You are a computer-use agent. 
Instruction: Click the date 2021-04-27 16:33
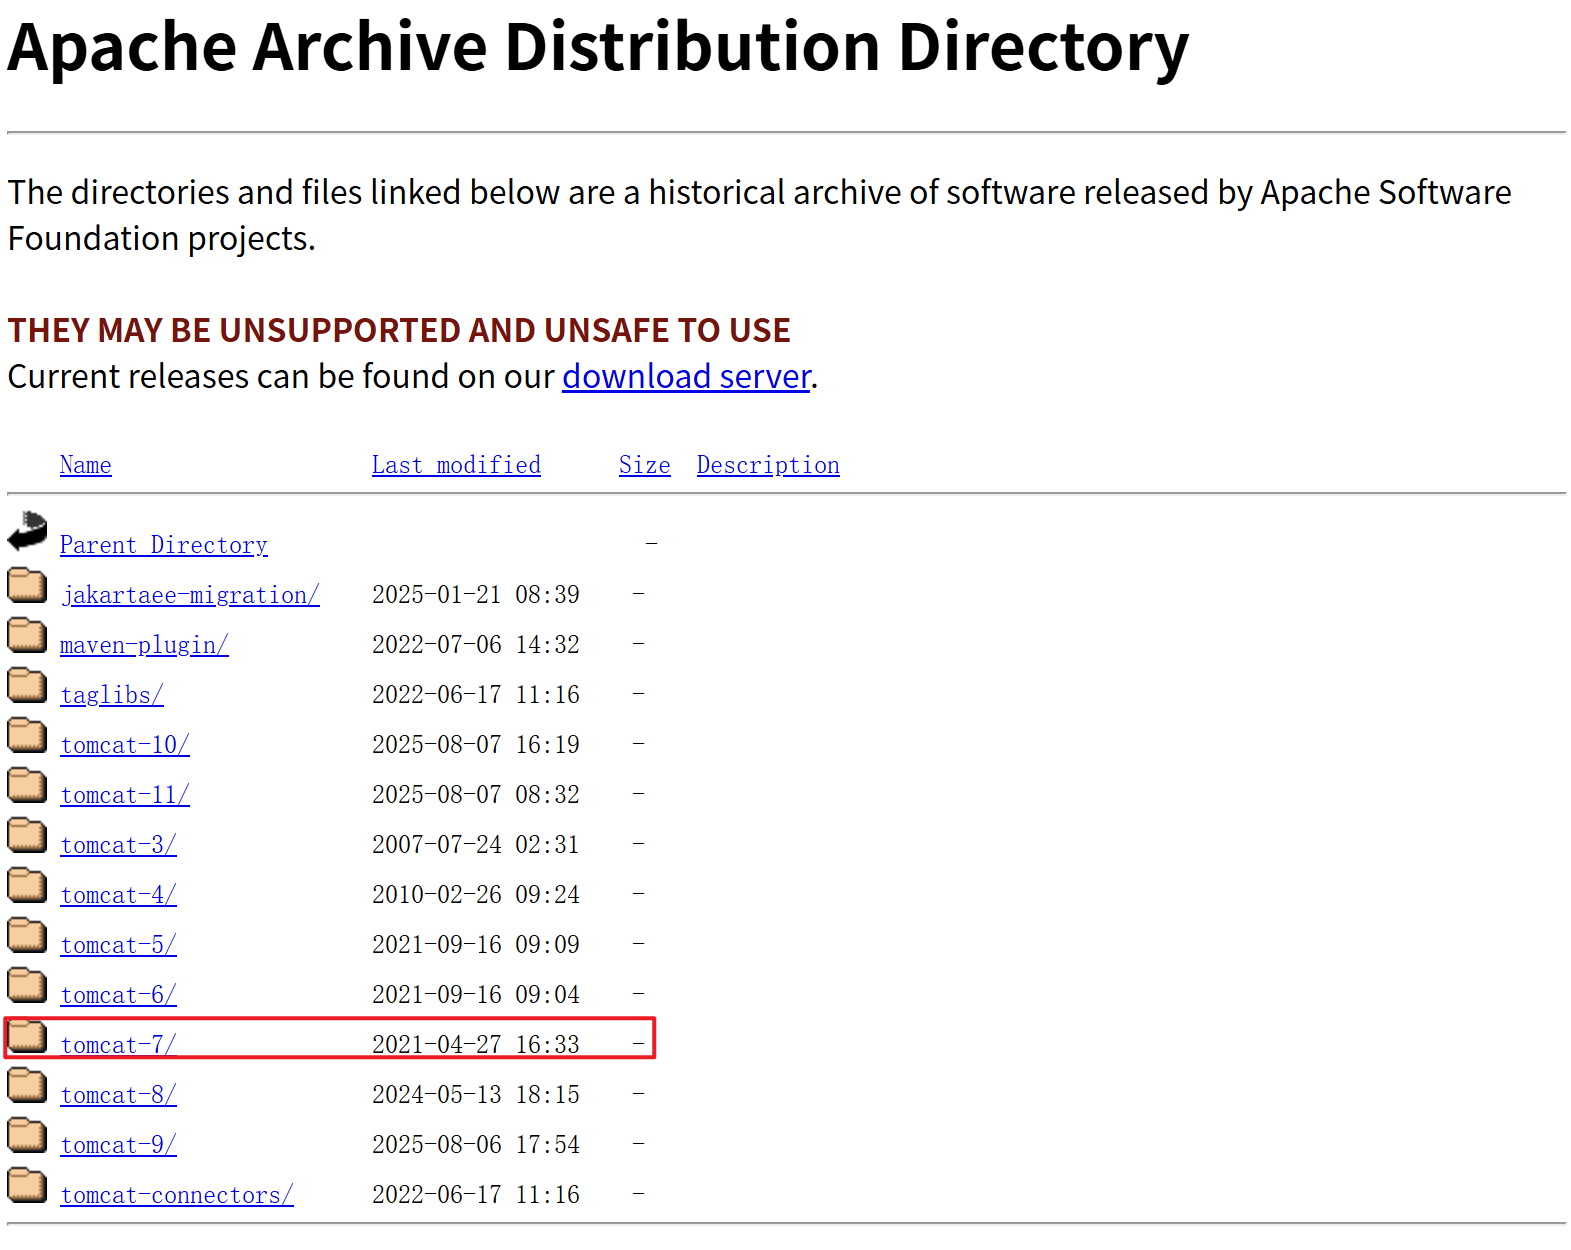[476, 1045]
